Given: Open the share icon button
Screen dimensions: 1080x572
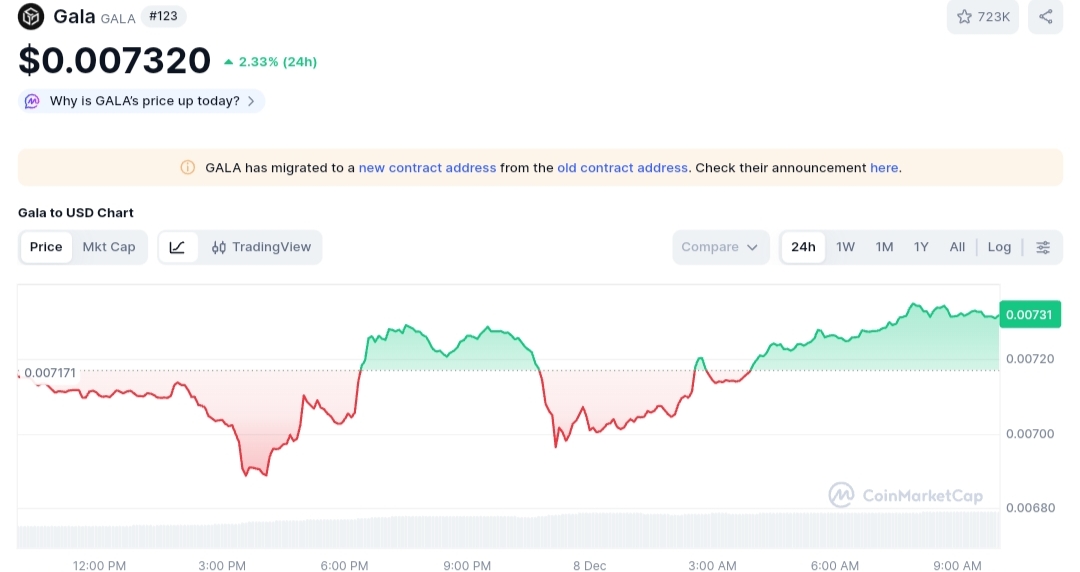Looking at the screenshot, I should (x=1046, y=17).
